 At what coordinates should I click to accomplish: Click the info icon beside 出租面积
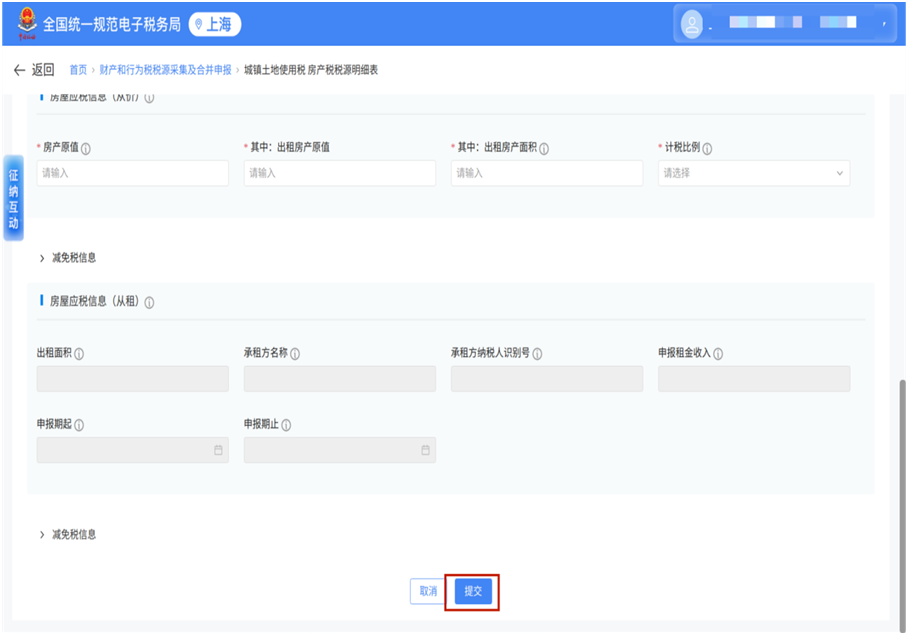pos(79,354)
